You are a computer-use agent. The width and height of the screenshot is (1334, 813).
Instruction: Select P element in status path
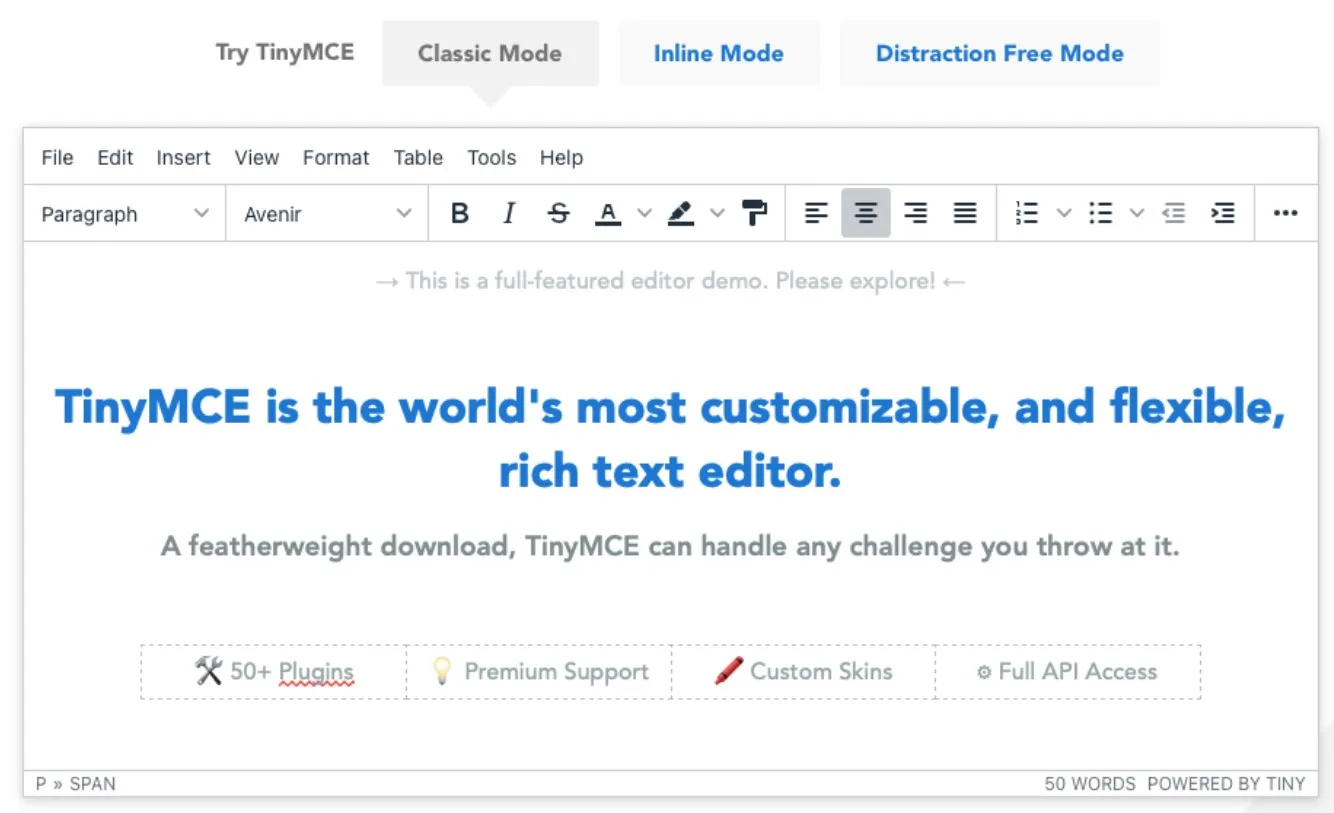pyautogui.click(x=41, y=784)
